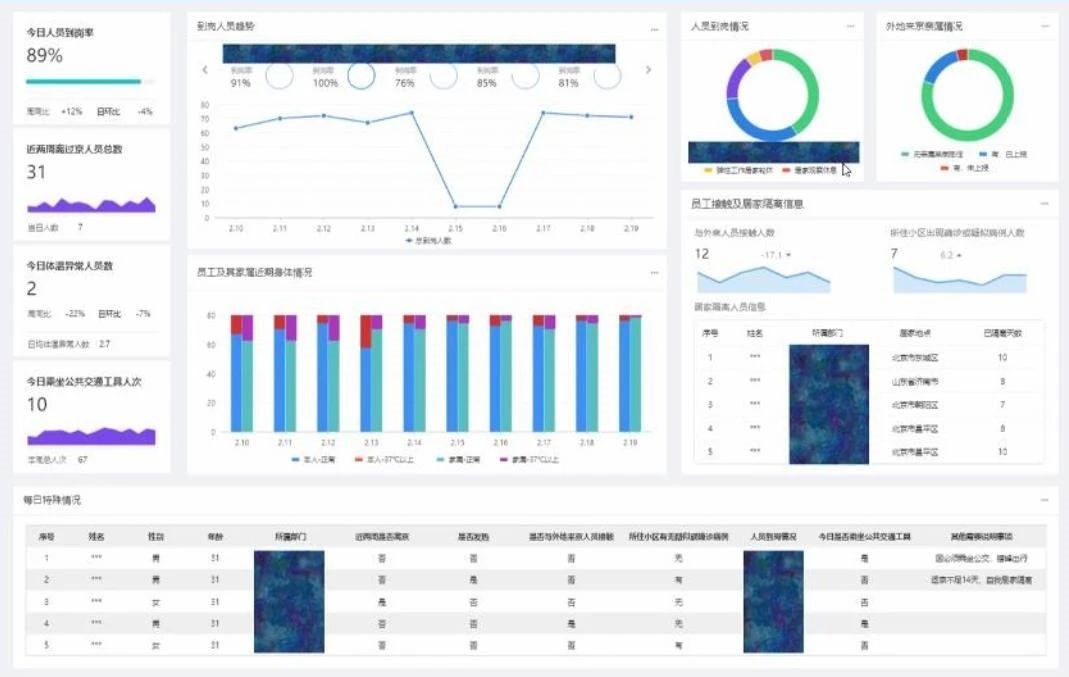Toggle 本人-正常 legend in the bar chart
1069x677 pixels.
click(x=309, y=460)
